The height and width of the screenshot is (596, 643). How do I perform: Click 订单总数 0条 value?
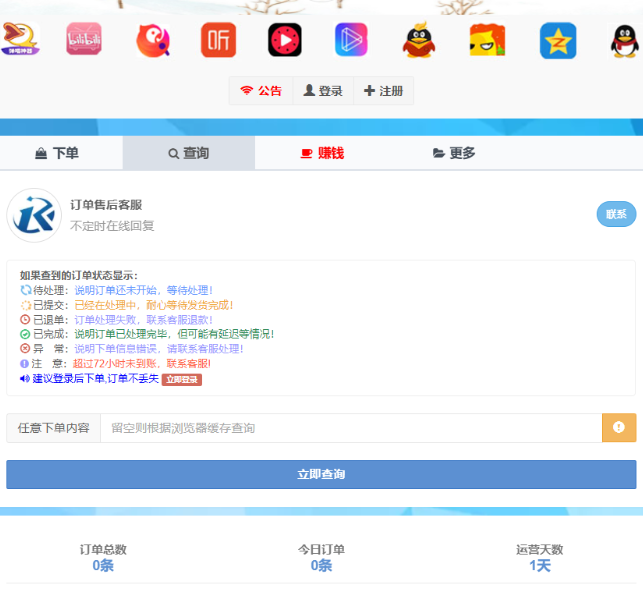[103, 565]
